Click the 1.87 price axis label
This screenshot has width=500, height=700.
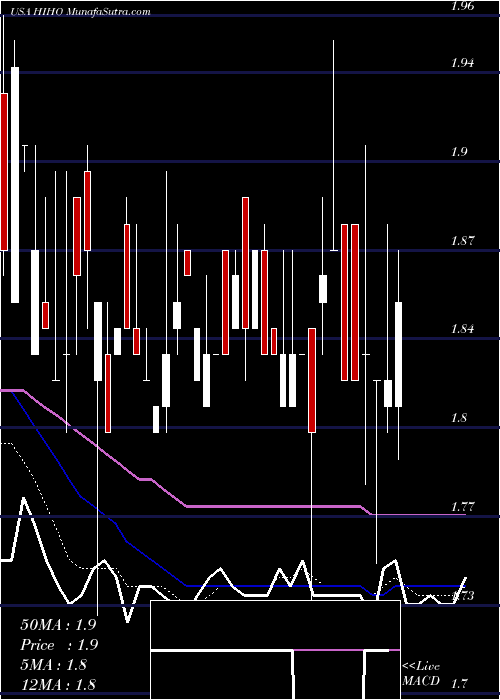click(x=464, y=241)
